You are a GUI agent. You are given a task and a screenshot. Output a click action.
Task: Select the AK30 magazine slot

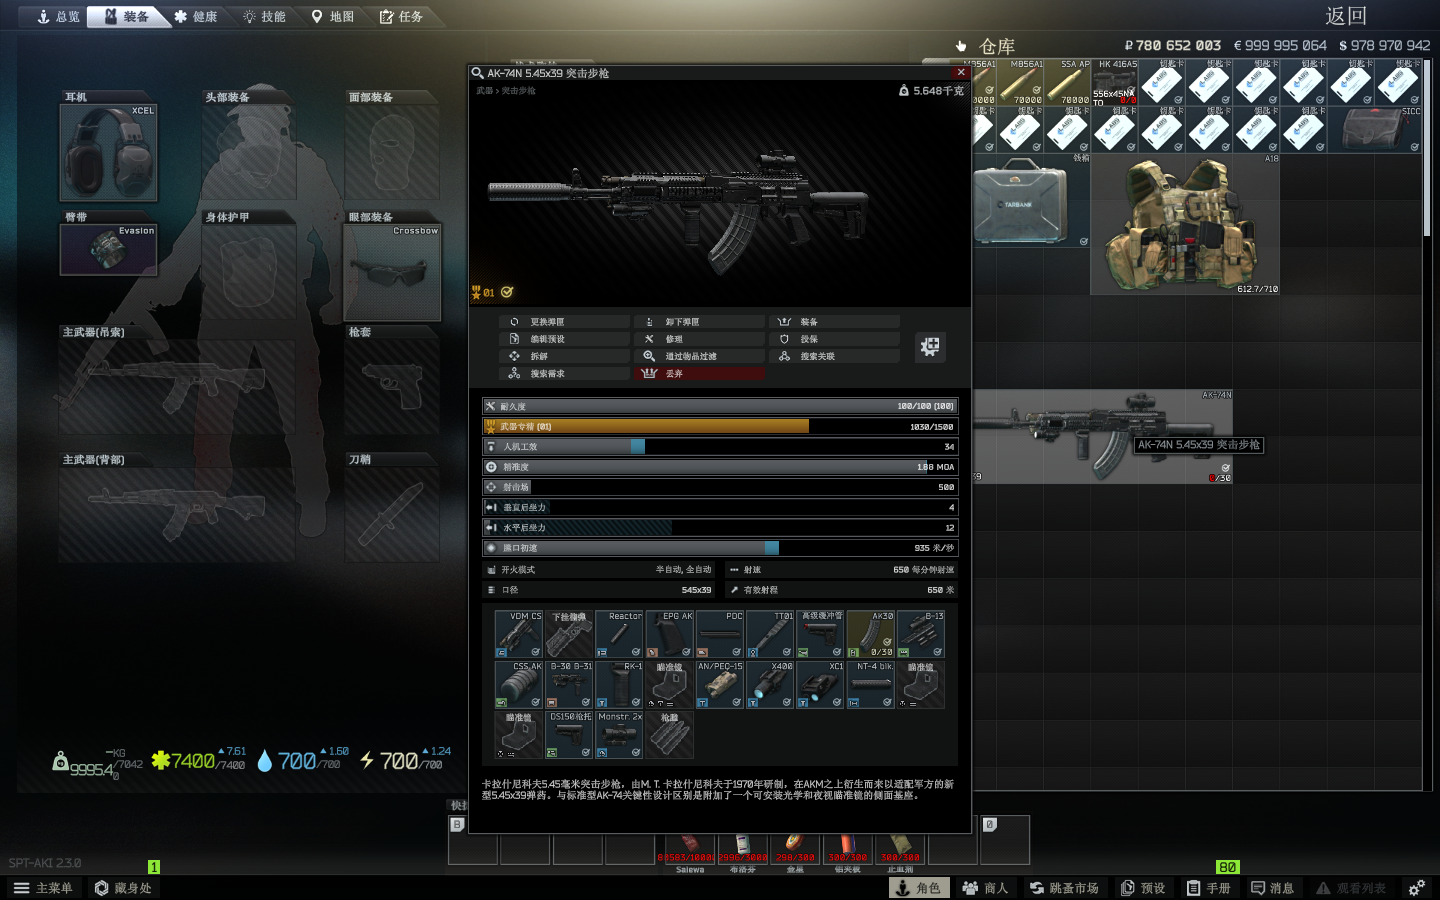click(x=870, y=634)
